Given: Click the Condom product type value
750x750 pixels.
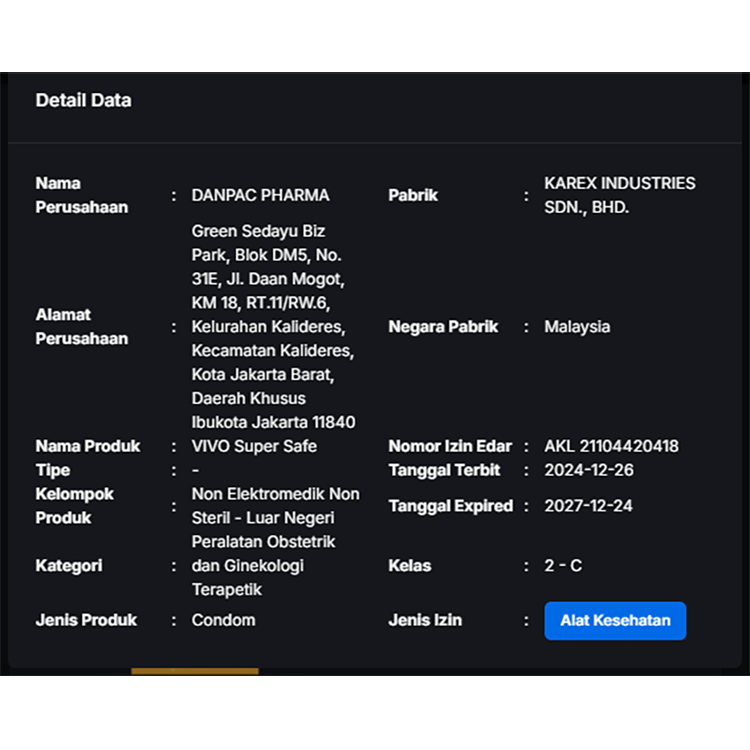Looking at the screenshot, I should [223, 620].
